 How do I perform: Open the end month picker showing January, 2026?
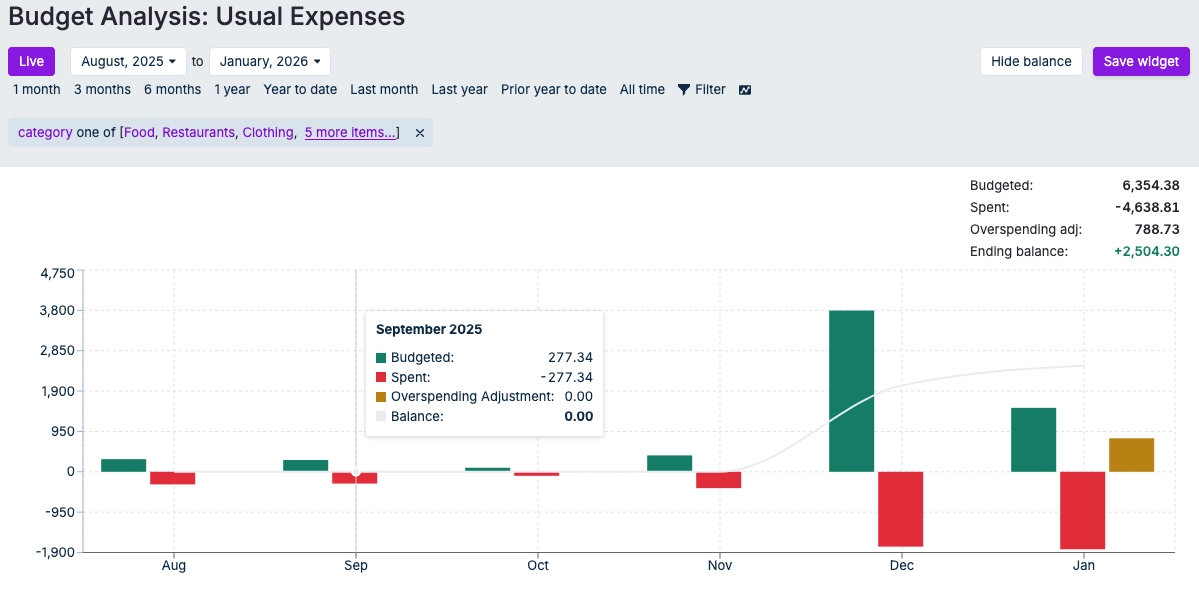click(x=270, y=61)
